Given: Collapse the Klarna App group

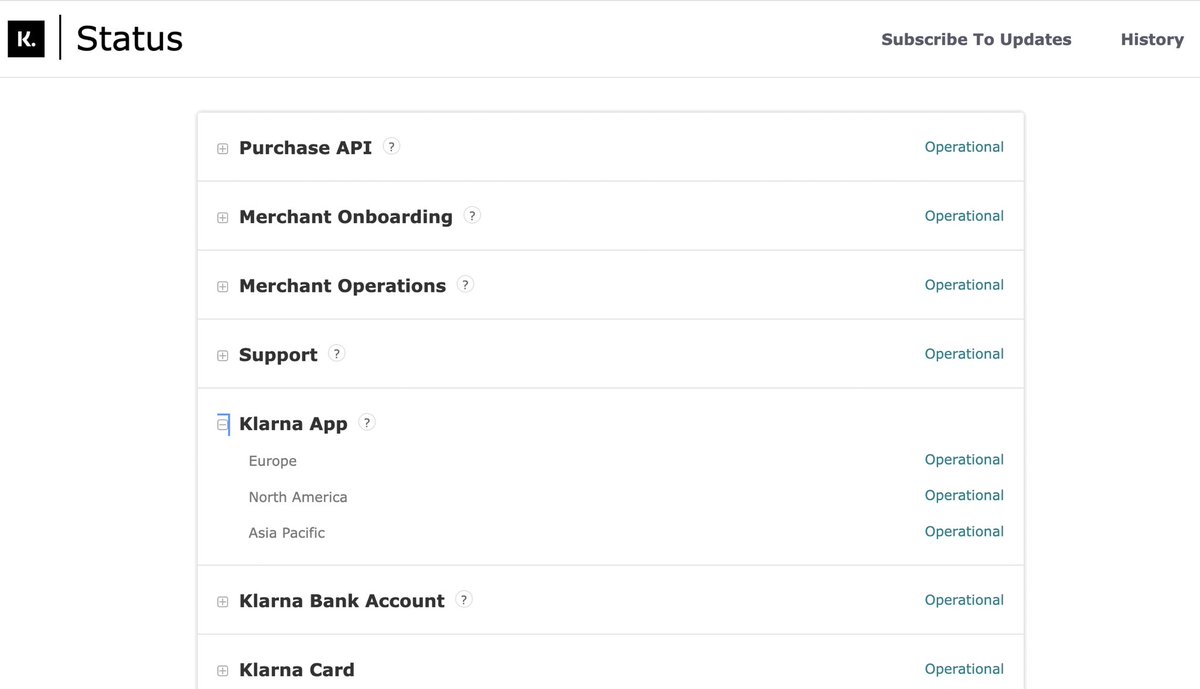Looking at the screenshot, I should [x=223, y=425].
